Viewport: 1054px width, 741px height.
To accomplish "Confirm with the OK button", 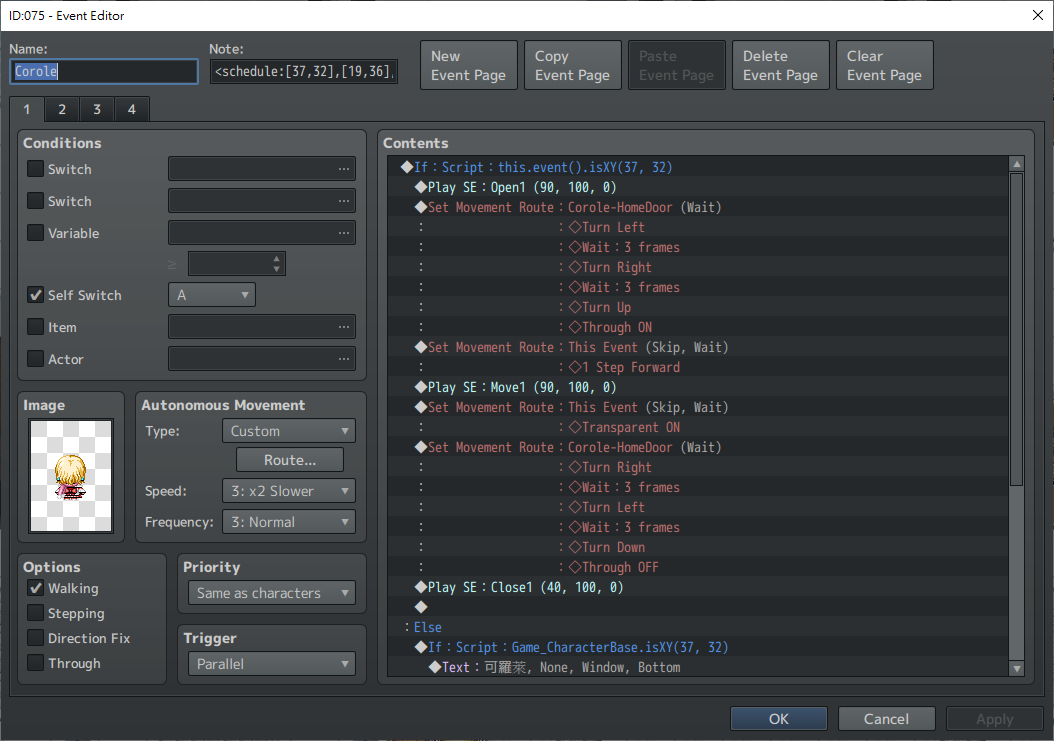I will pos(778,719).
